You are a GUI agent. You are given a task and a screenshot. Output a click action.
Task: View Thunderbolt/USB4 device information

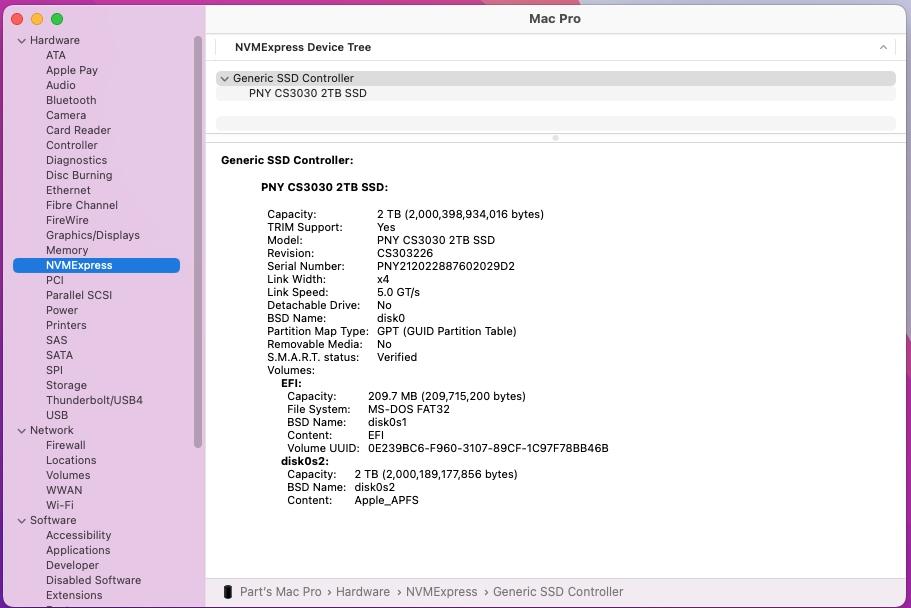[94, 400]
